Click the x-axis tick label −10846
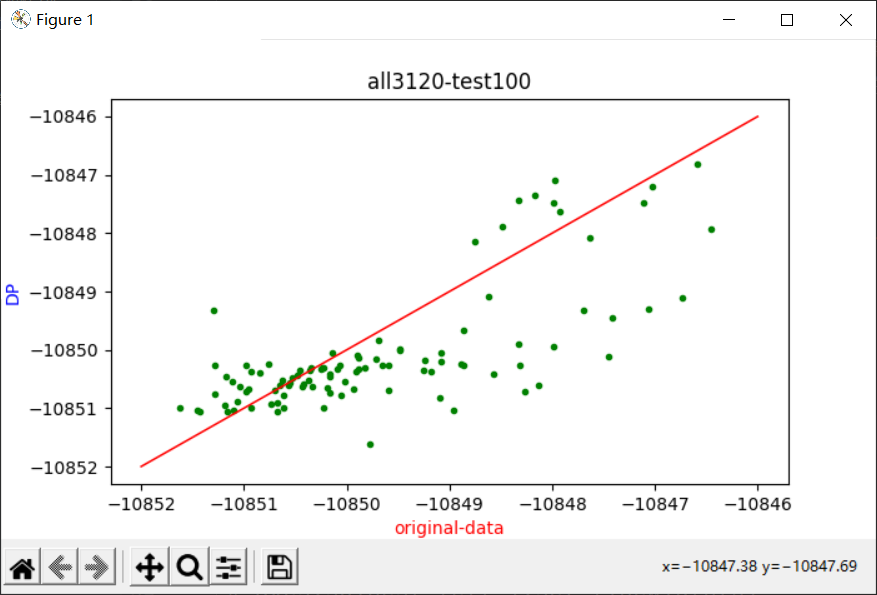877x595 pixels. 758,504
